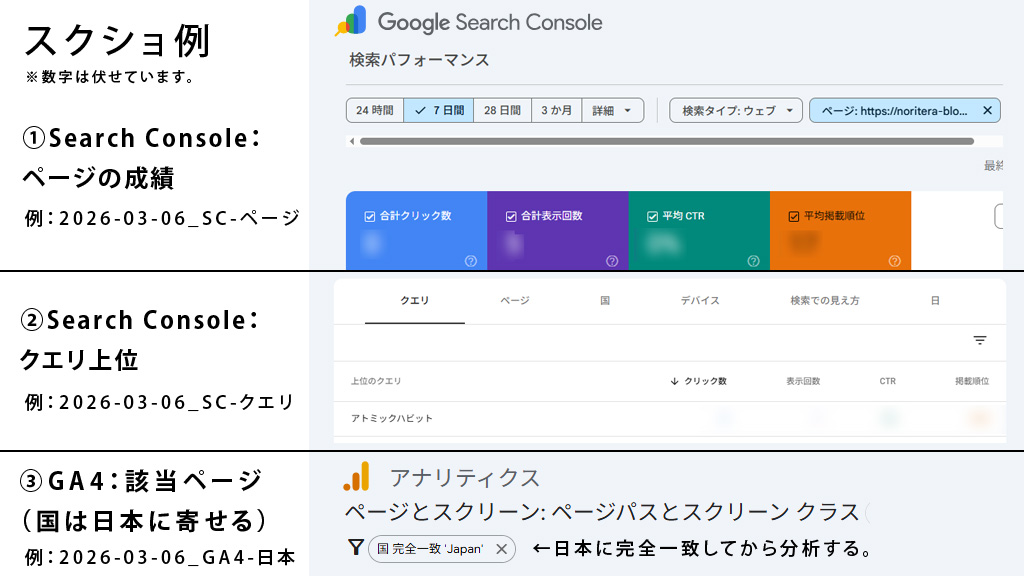This screenshot has height=576, width=1024.
Task: Open the 詳細 date range dropdown
Action: [x=613, y=110]
